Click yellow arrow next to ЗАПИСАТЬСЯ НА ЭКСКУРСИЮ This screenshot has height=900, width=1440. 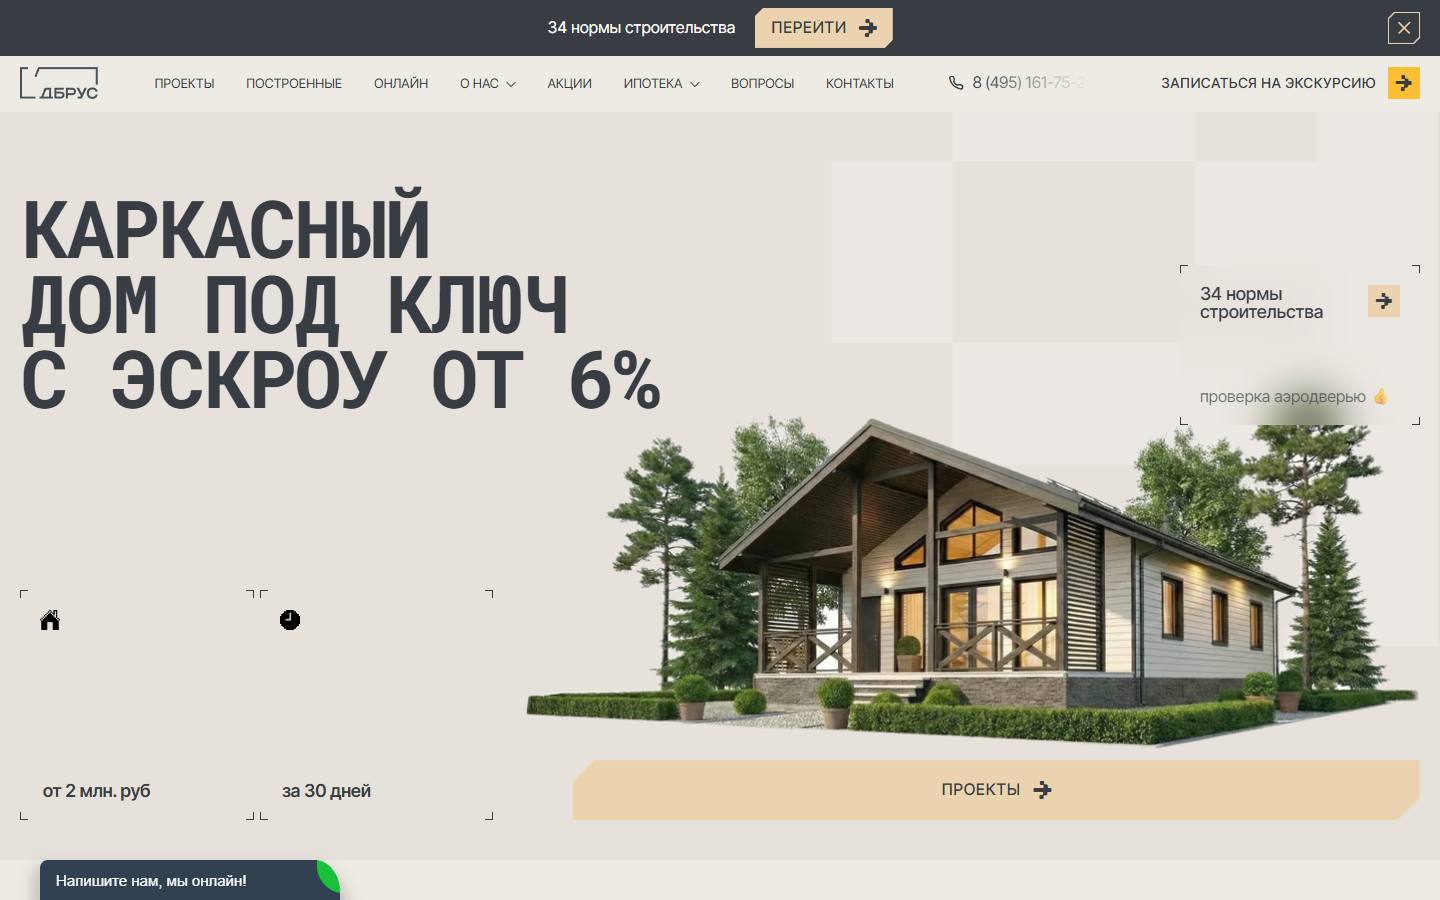(x=1404, y=83)
